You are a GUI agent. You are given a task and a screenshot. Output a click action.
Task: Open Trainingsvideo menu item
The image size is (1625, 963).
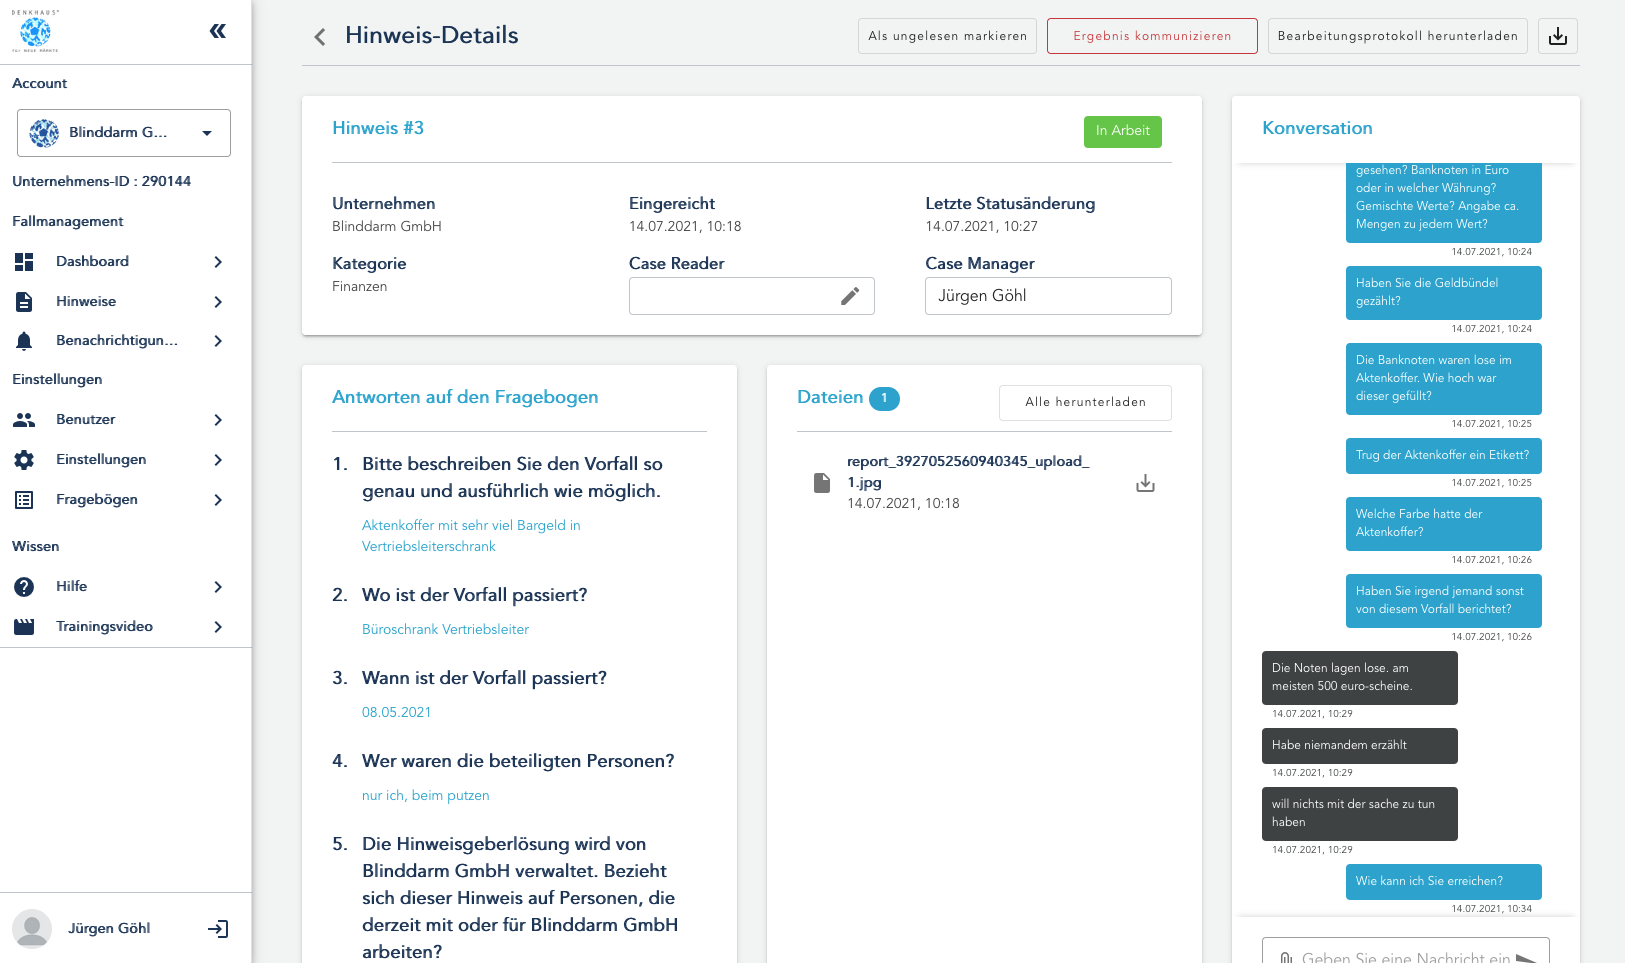pyautogui.click(x=104, y=627)
